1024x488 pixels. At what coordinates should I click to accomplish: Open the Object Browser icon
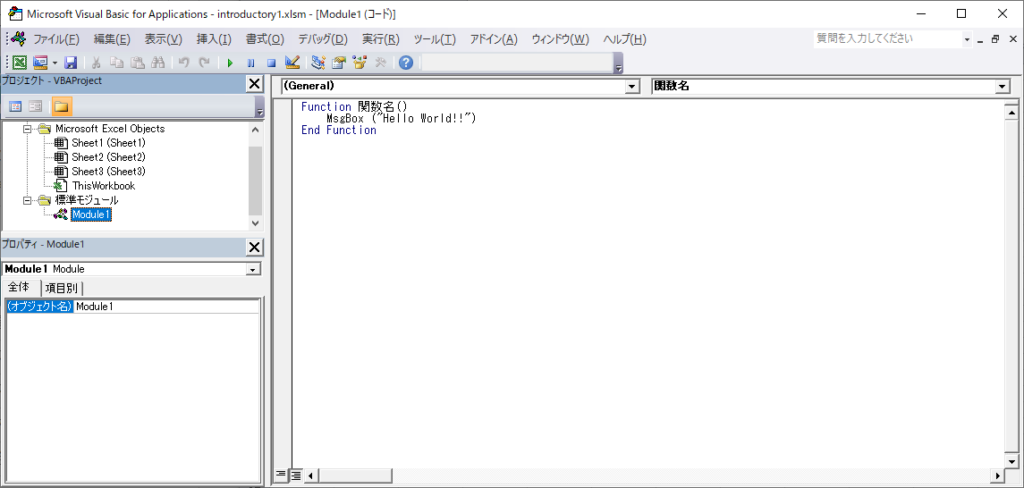pos(359,62)
